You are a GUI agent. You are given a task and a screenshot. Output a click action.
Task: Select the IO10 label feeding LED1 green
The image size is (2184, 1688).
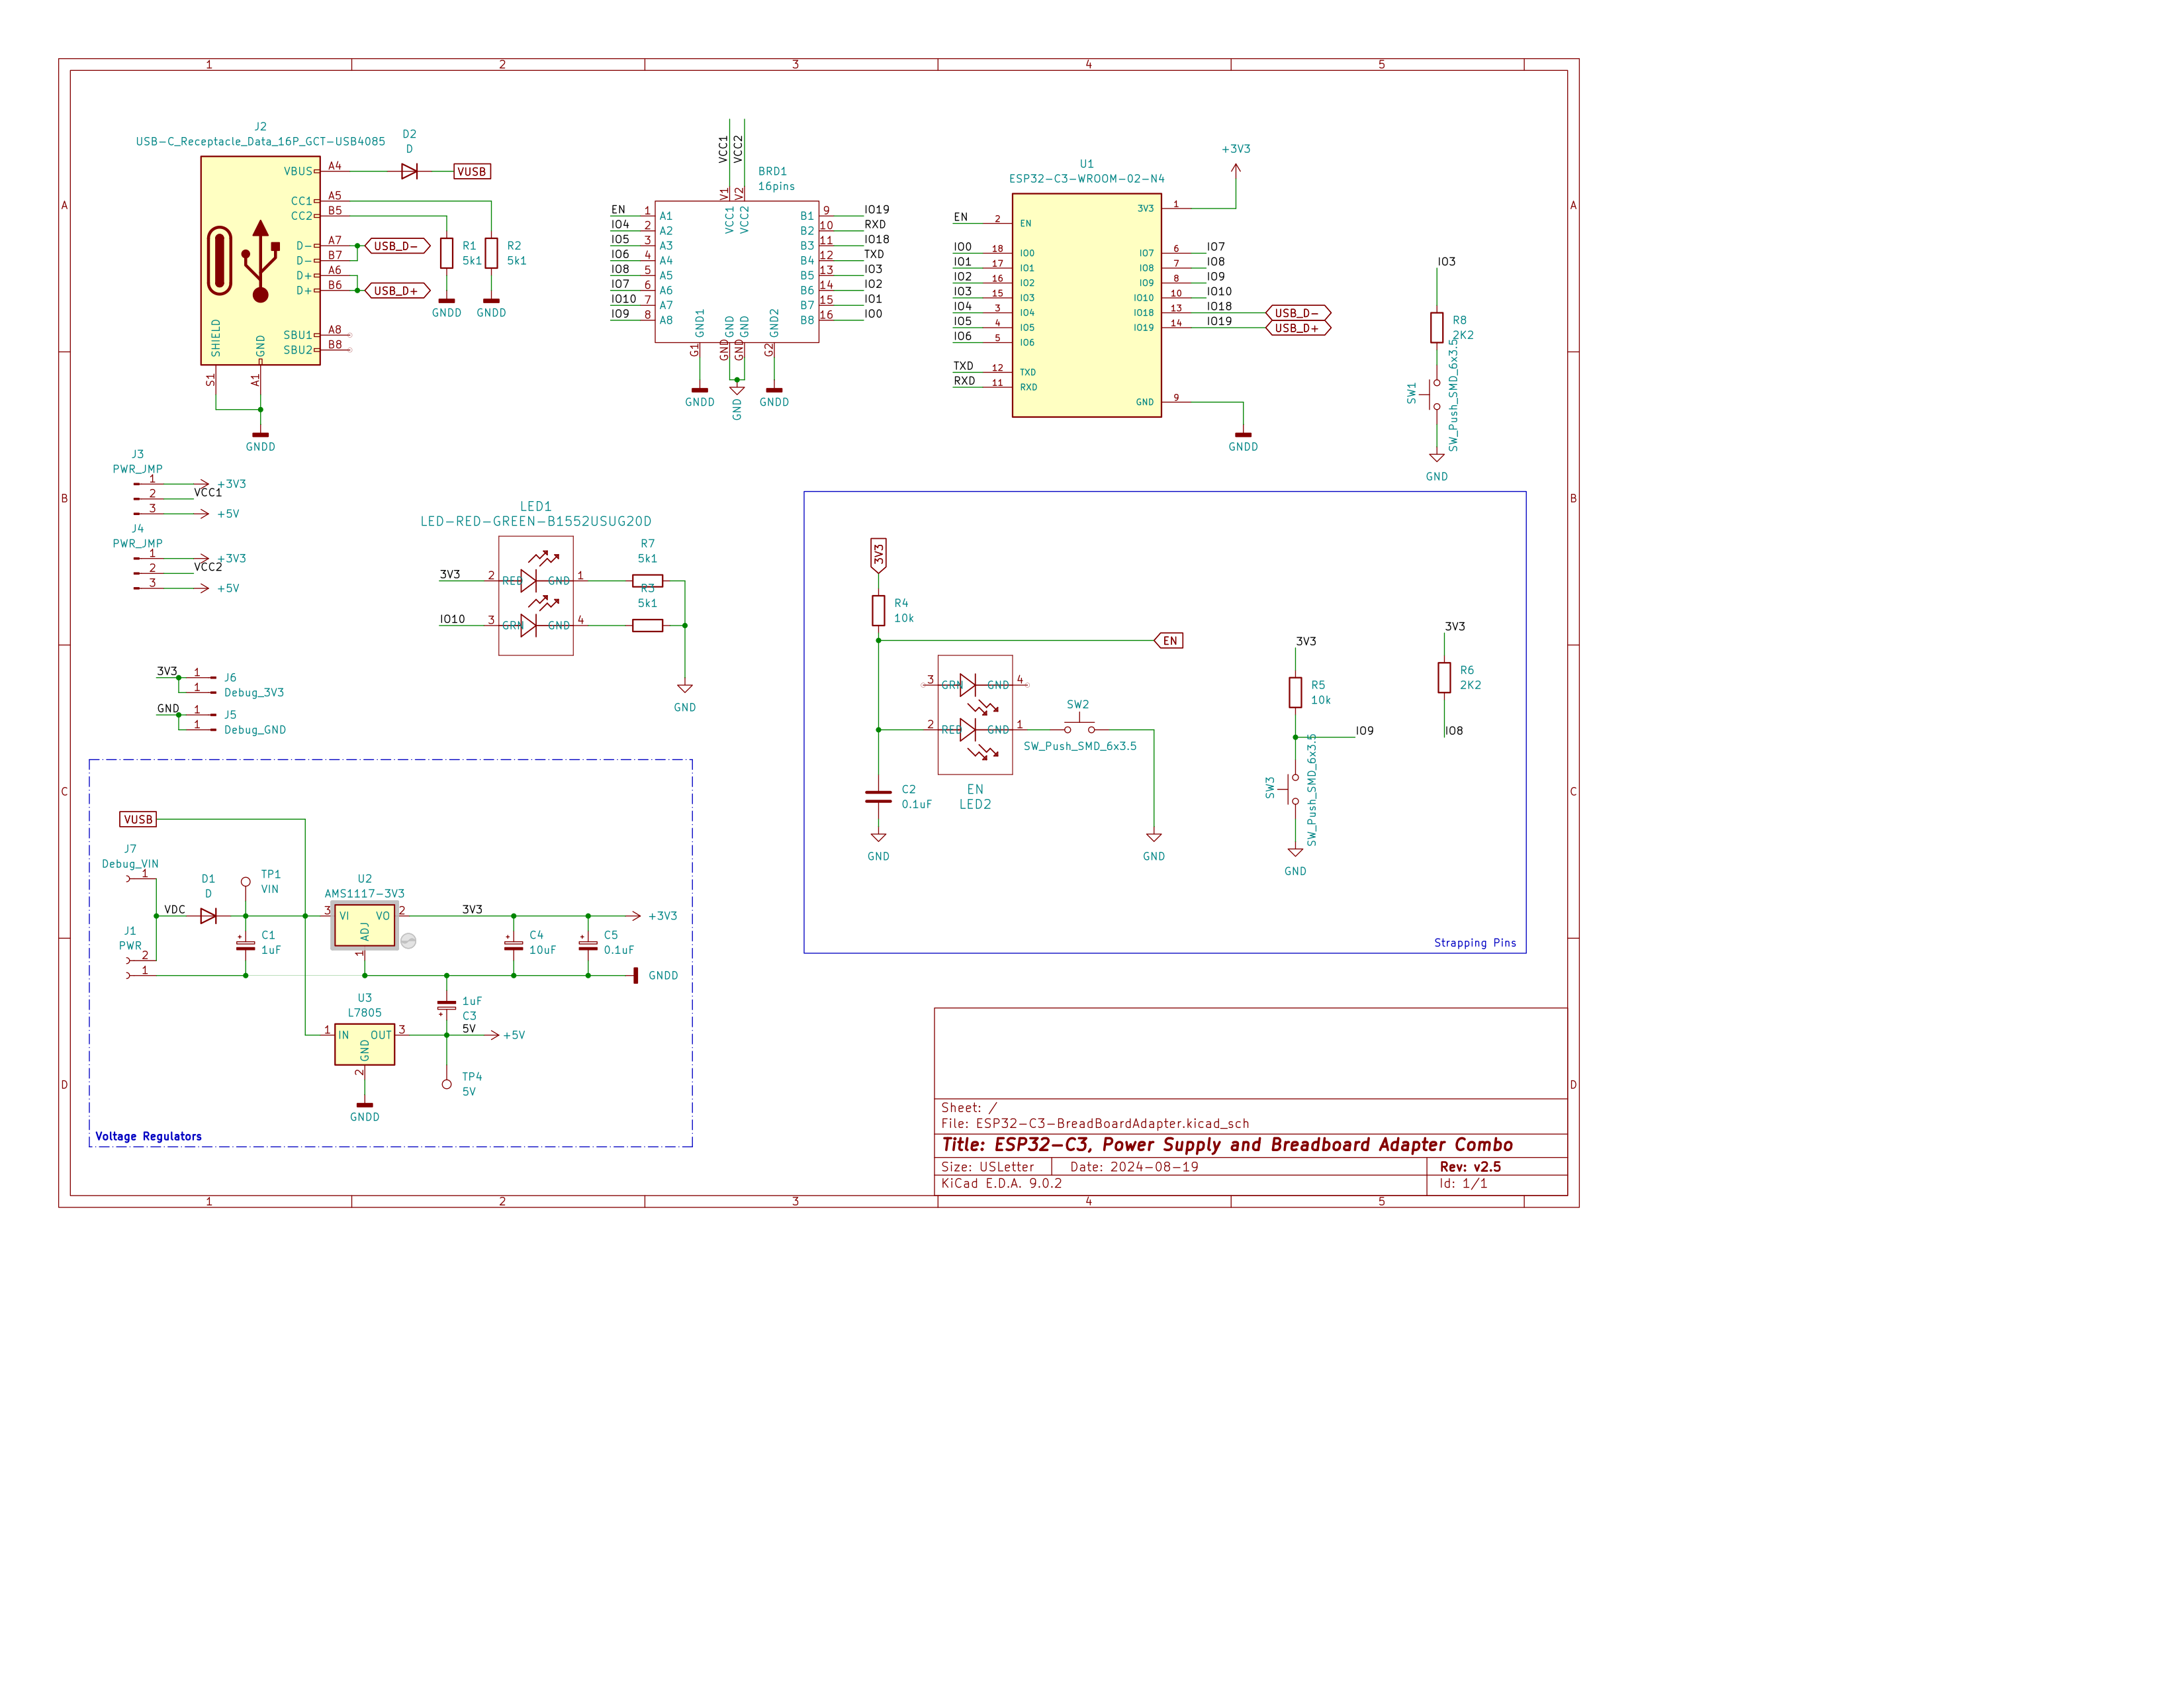(x=452, y=619)
